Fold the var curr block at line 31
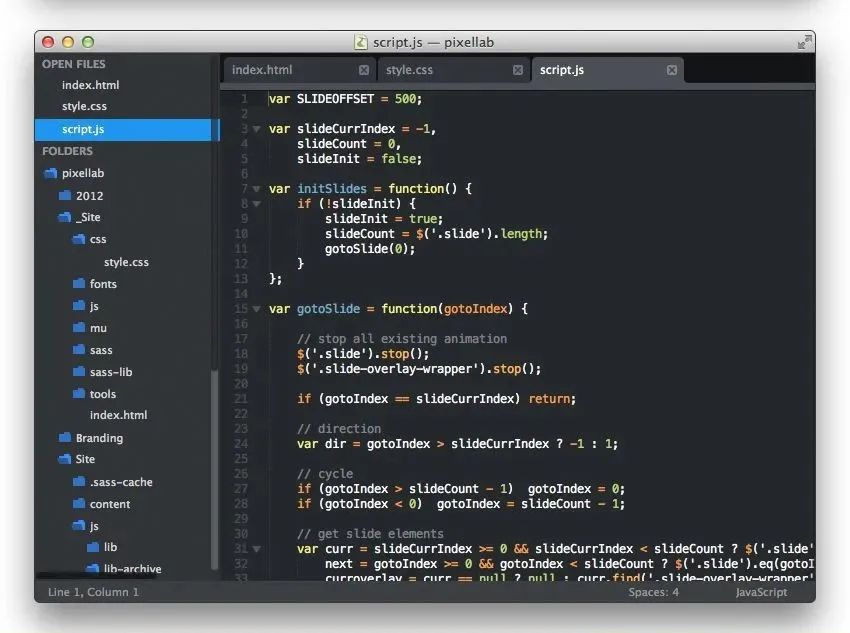850x633 pixels. coord(256,549)
